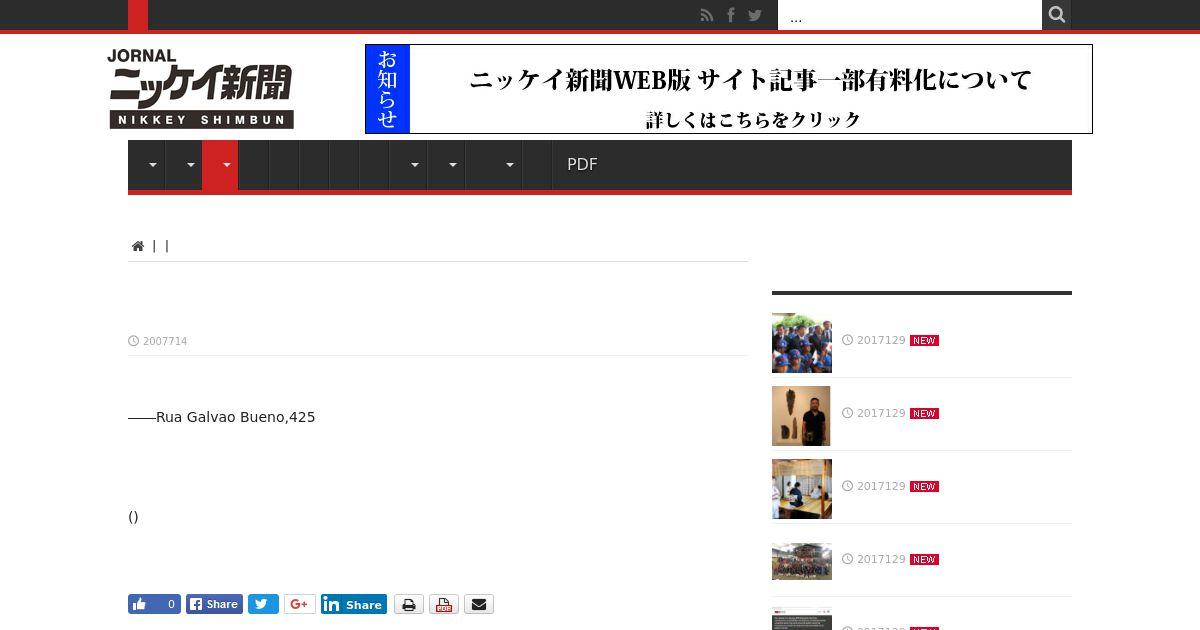Go to home via breadcrumb house icon
The image size is (1200, 630).
138,246
